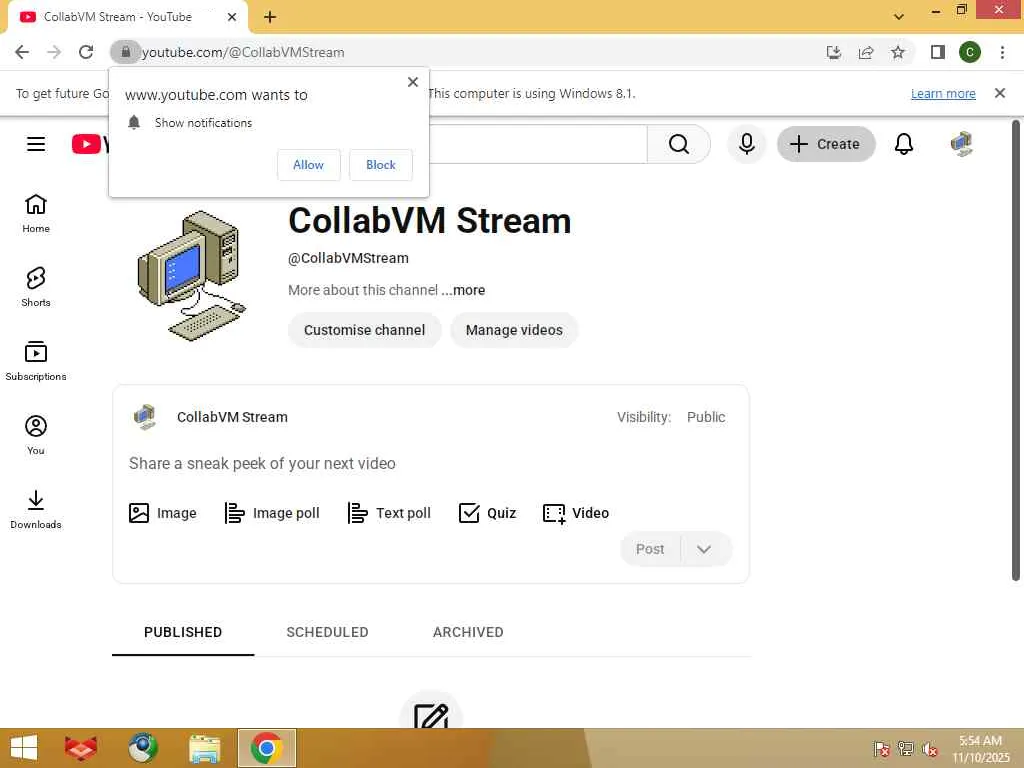
Task: Click the search magnifier button
Action: (x=679, y=144)
